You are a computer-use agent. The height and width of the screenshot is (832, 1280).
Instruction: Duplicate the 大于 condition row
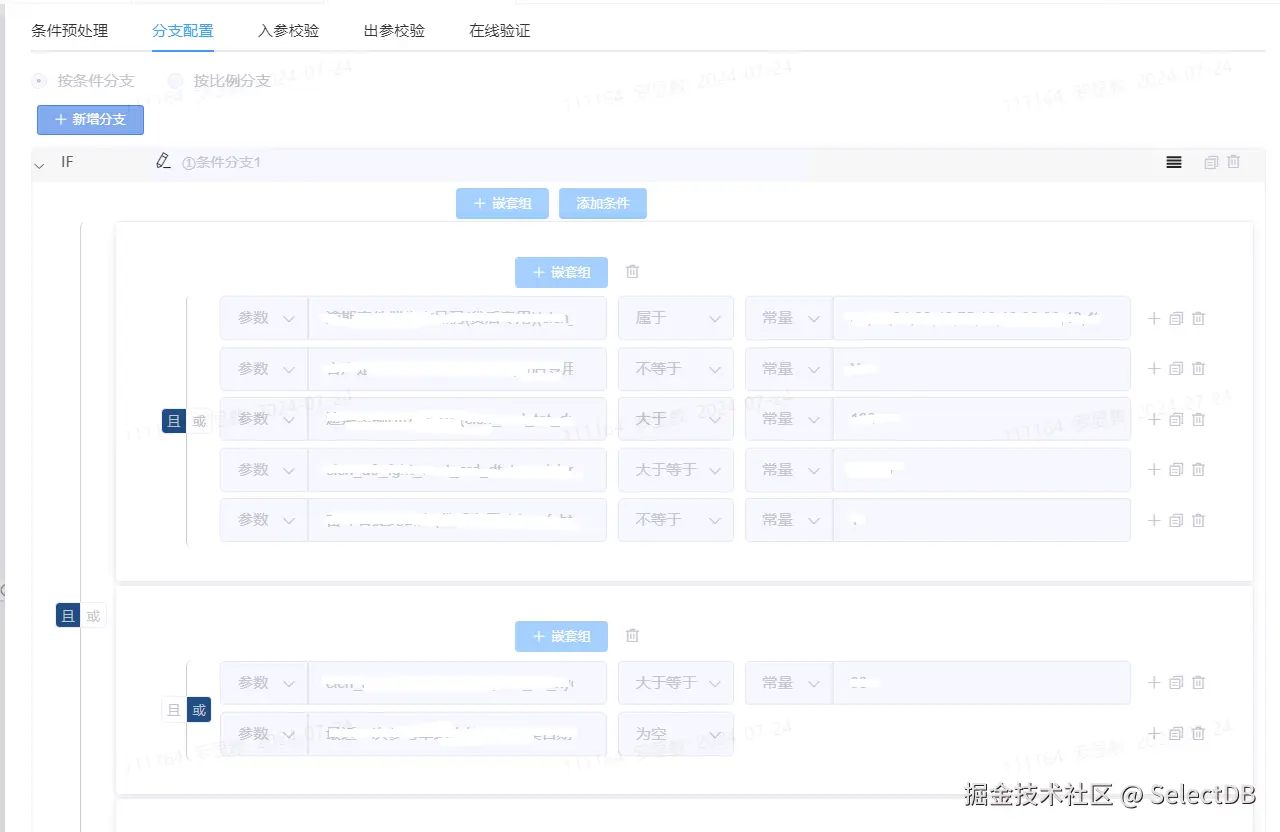pyautogui.click(x=1176, y=419)
